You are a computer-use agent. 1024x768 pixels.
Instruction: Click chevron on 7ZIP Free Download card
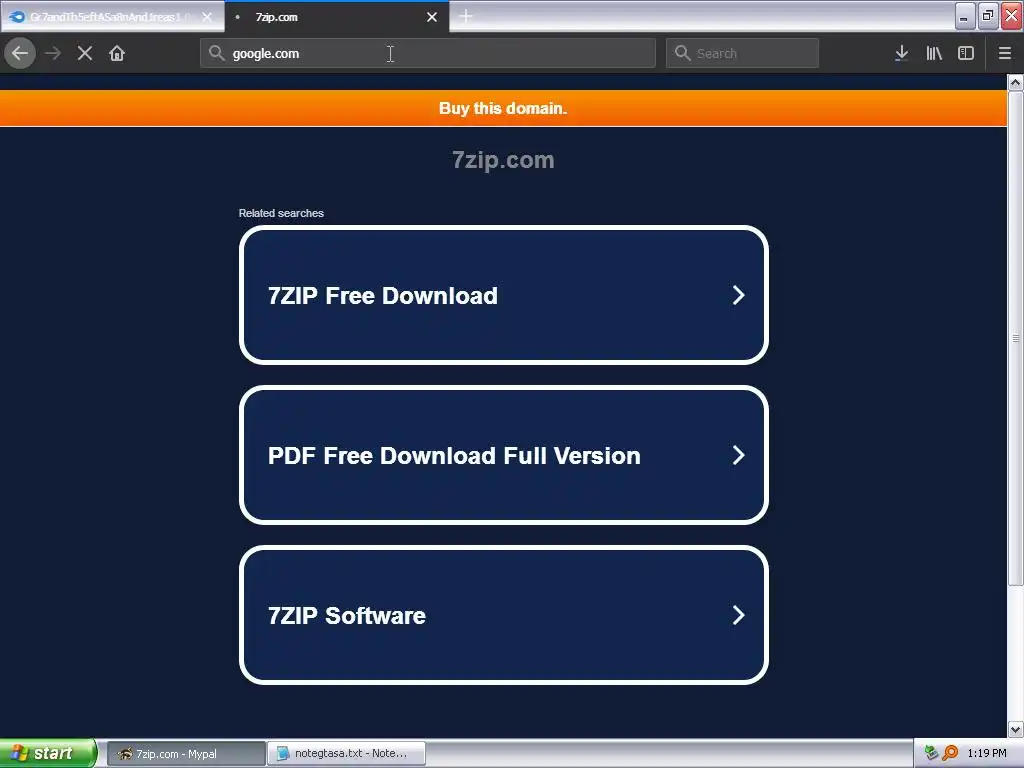tap(738, 295)
